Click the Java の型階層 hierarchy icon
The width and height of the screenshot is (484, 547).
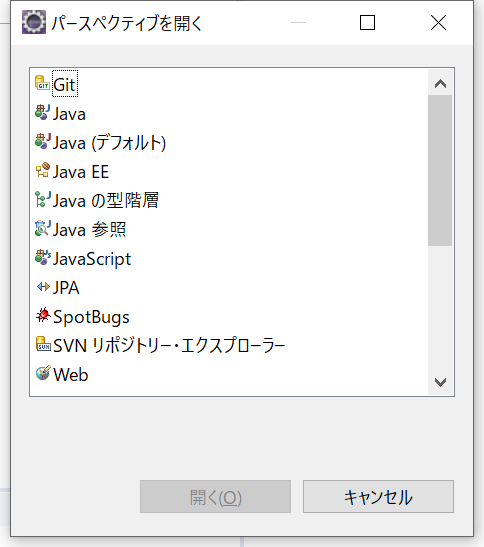[x=43, y=199]
